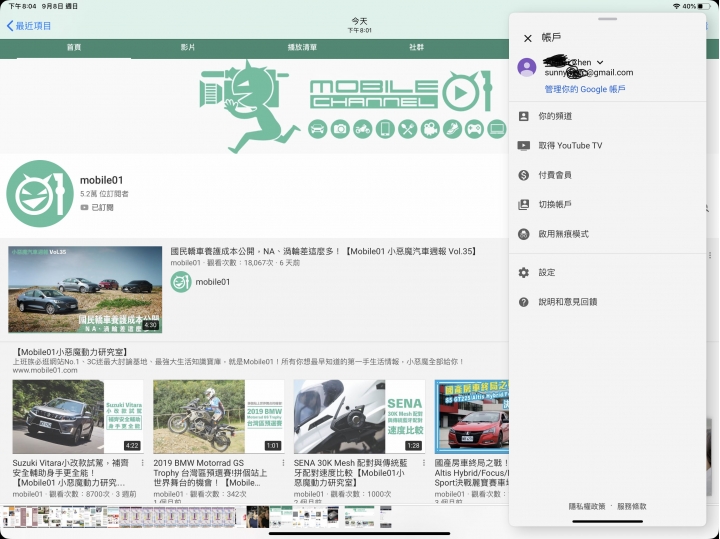Open the featured 小惡魔汽車週報 Vol.35 thumbnail
Screen dimensions: 720x539
click(85, 289)
